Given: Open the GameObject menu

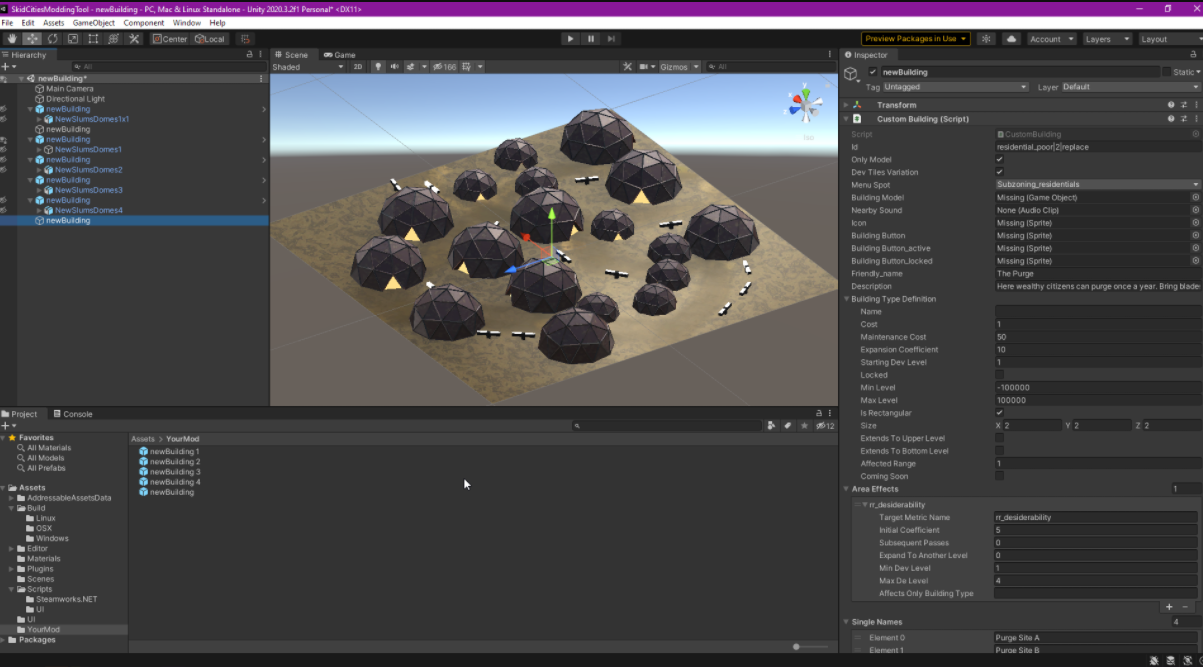Looking at the screenshot, I should [93, 22].
